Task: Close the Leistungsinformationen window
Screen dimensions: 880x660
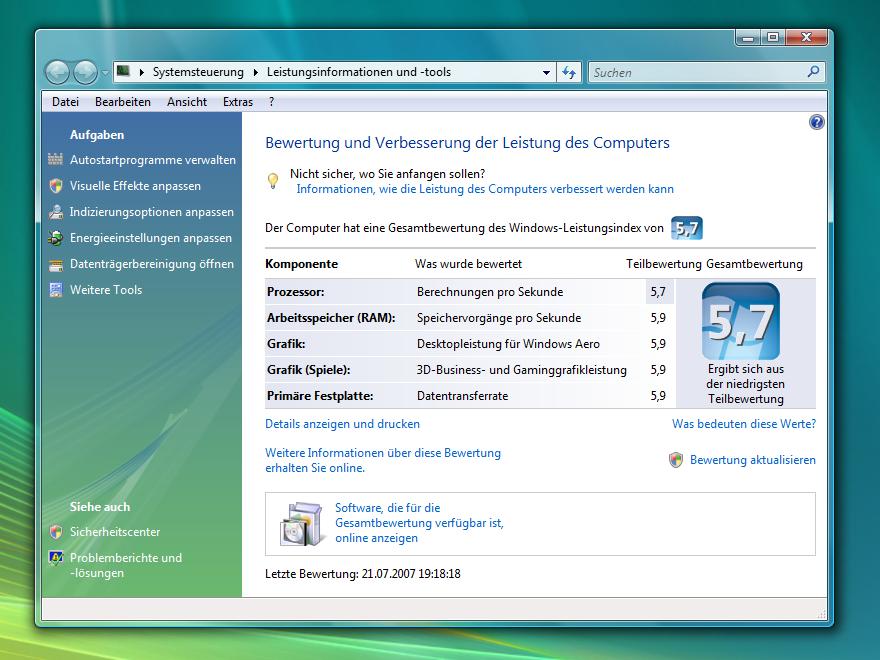Action: click(x=806, y=38)
